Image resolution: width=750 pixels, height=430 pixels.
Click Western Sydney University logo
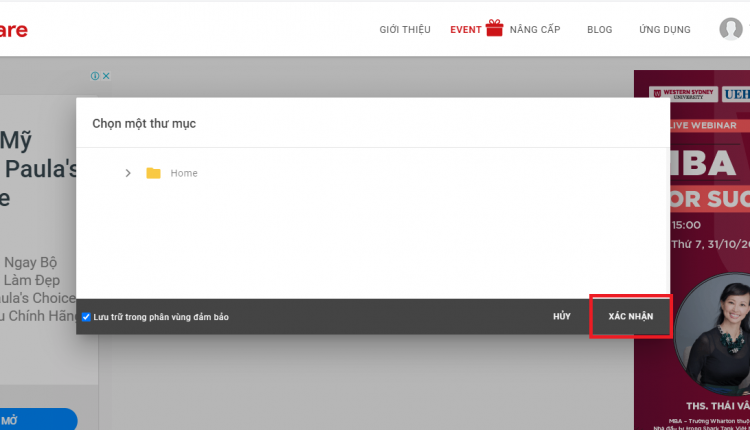683,94
